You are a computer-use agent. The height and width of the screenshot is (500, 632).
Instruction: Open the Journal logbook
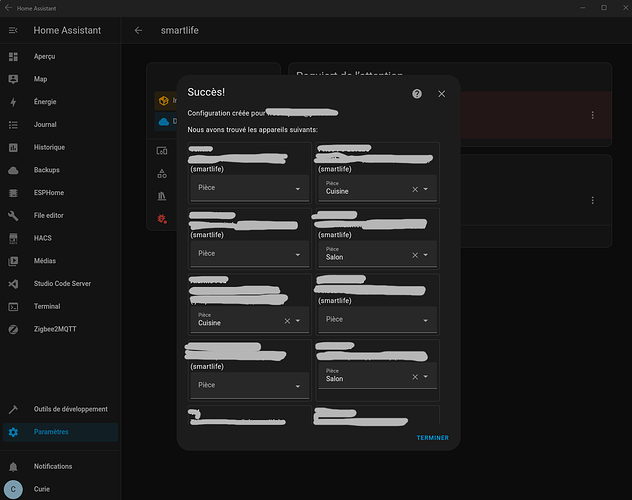(60, 124)
